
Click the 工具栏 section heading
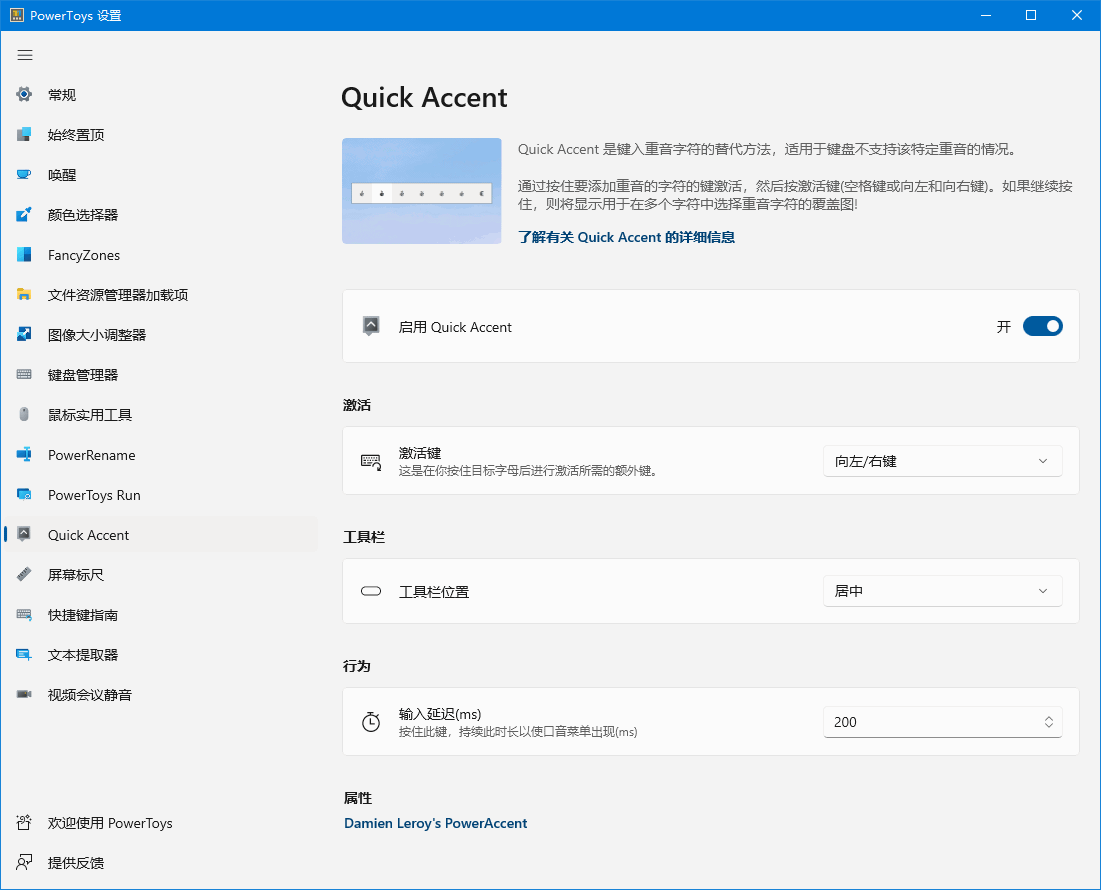coord(364,537)
